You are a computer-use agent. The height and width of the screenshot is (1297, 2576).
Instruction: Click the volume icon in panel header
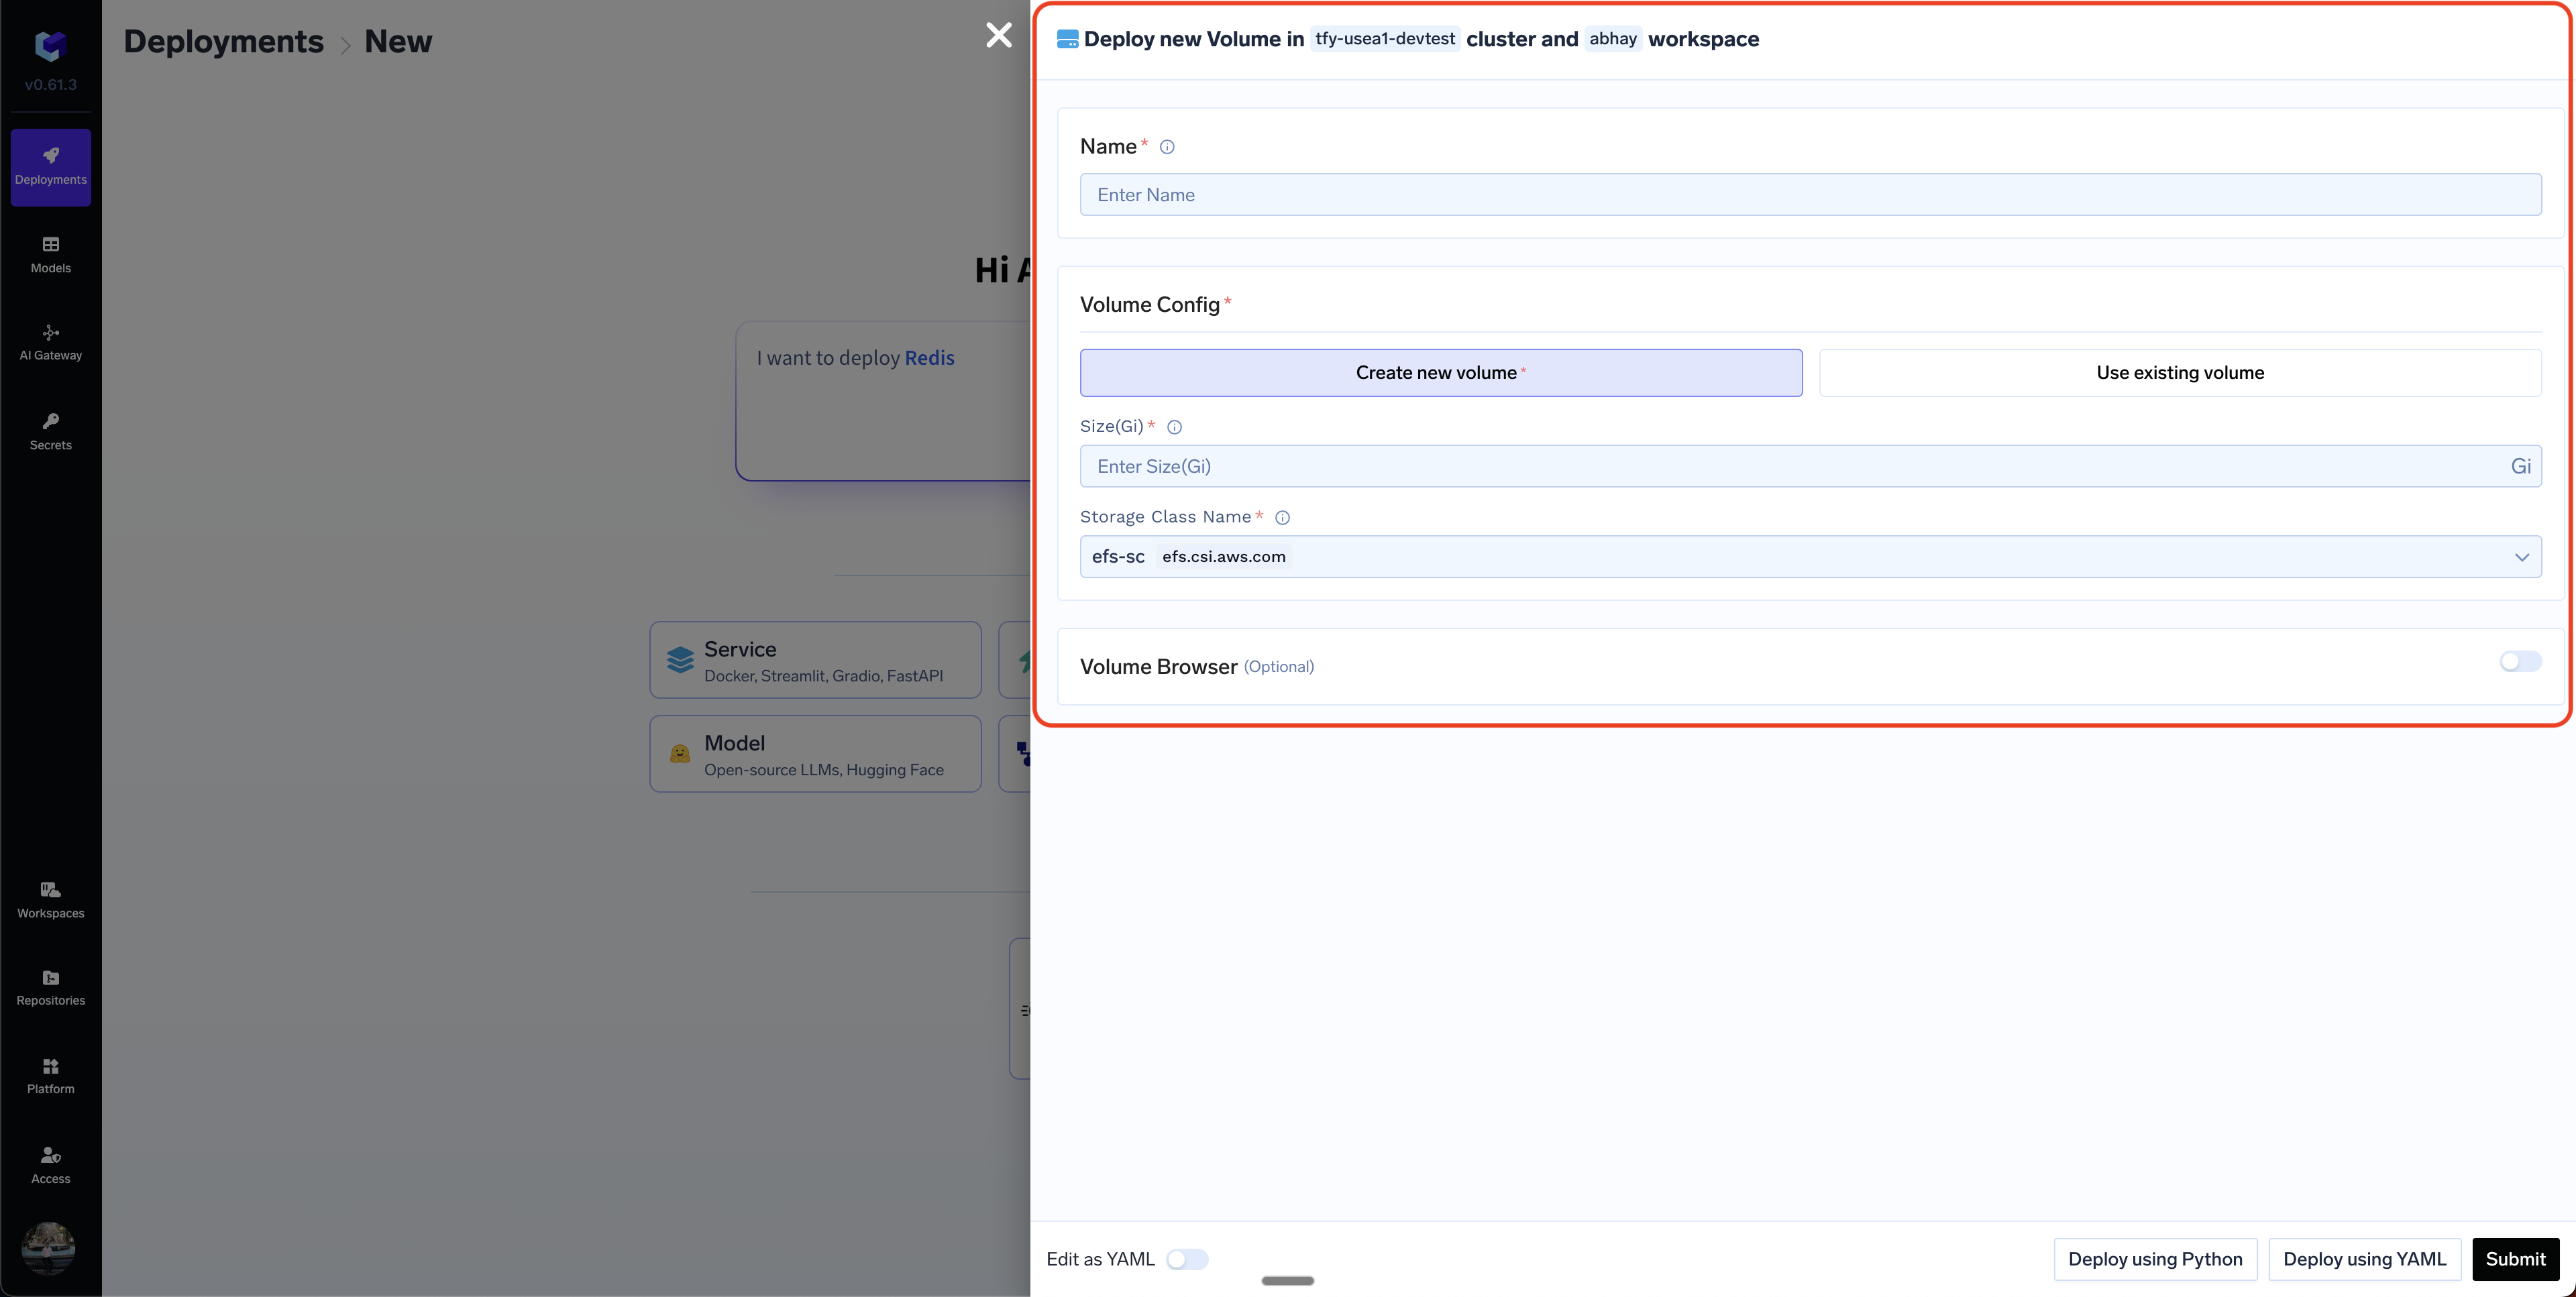click(1067, 39)
